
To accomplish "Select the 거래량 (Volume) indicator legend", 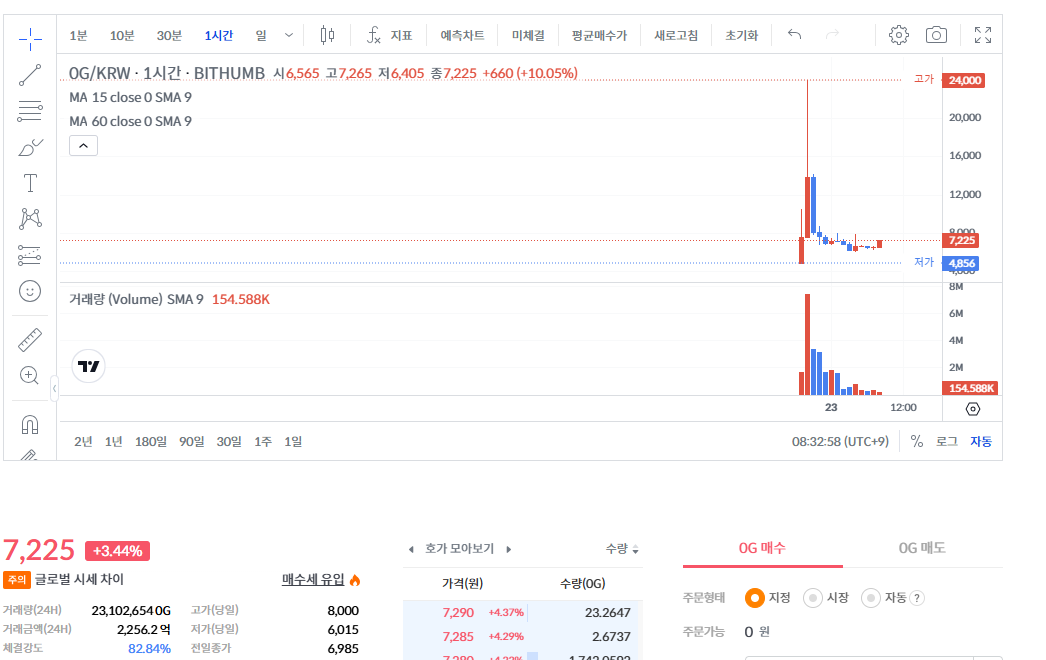I will point(136,299).
